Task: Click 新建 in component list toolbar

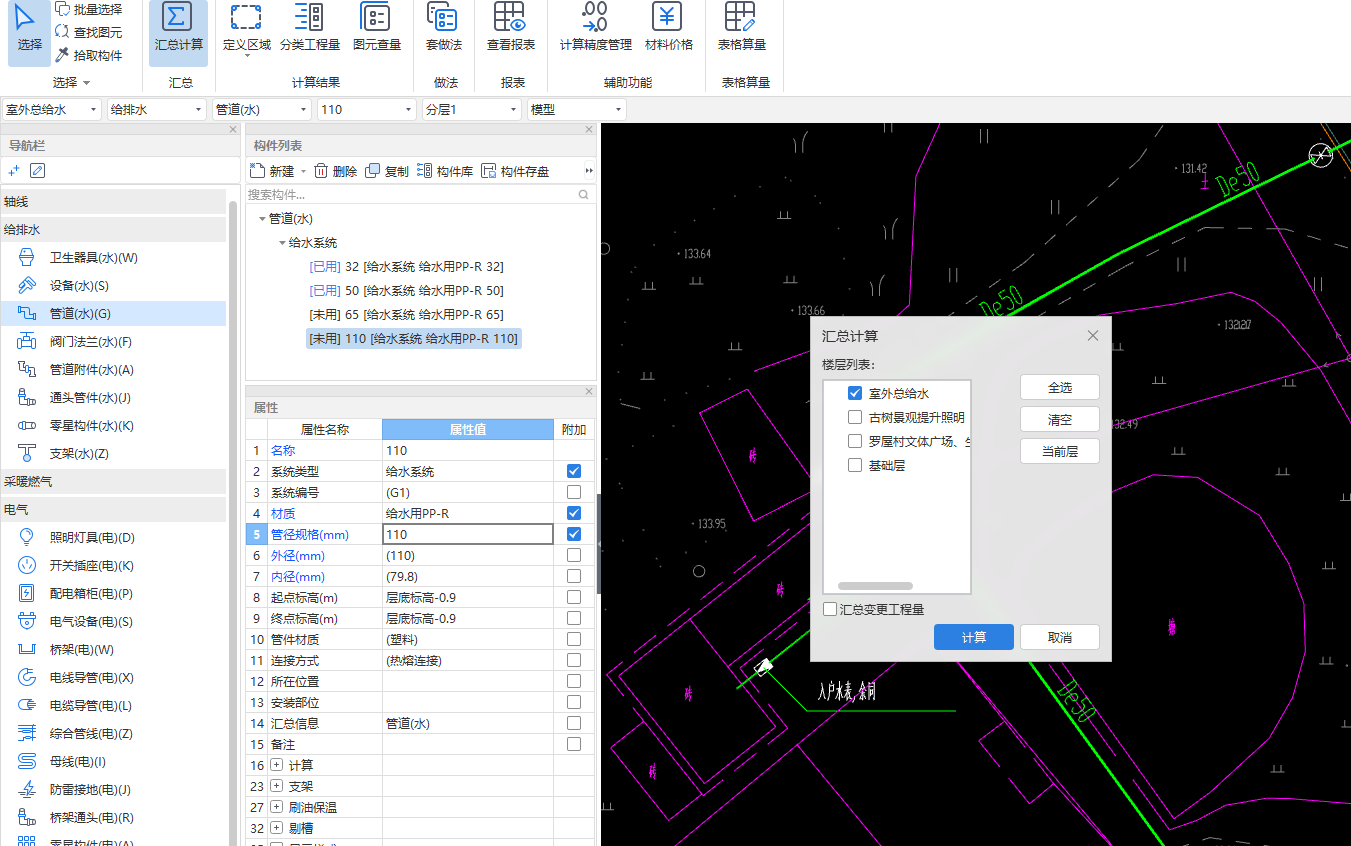Action: pos(272,171)
